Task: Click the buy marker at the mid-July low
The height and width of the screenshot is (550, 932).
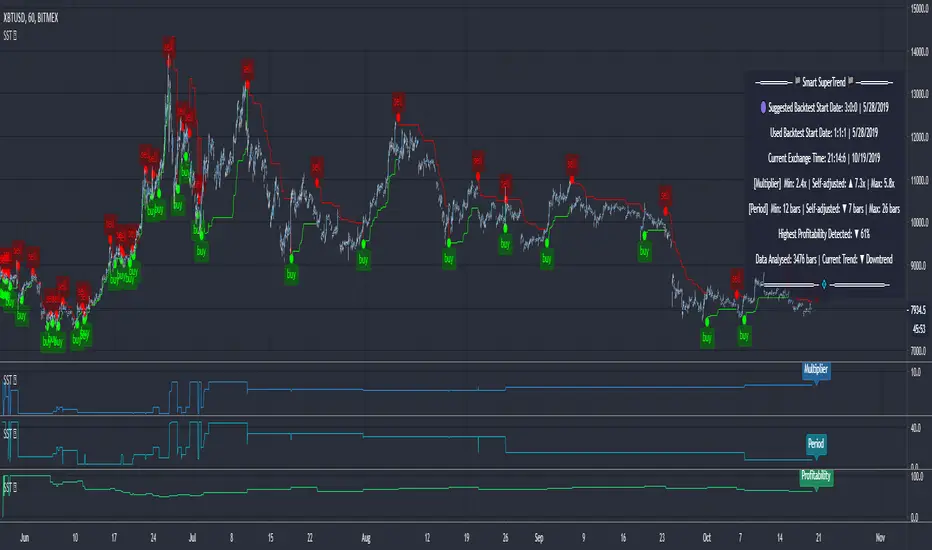Action: point(291,274)
